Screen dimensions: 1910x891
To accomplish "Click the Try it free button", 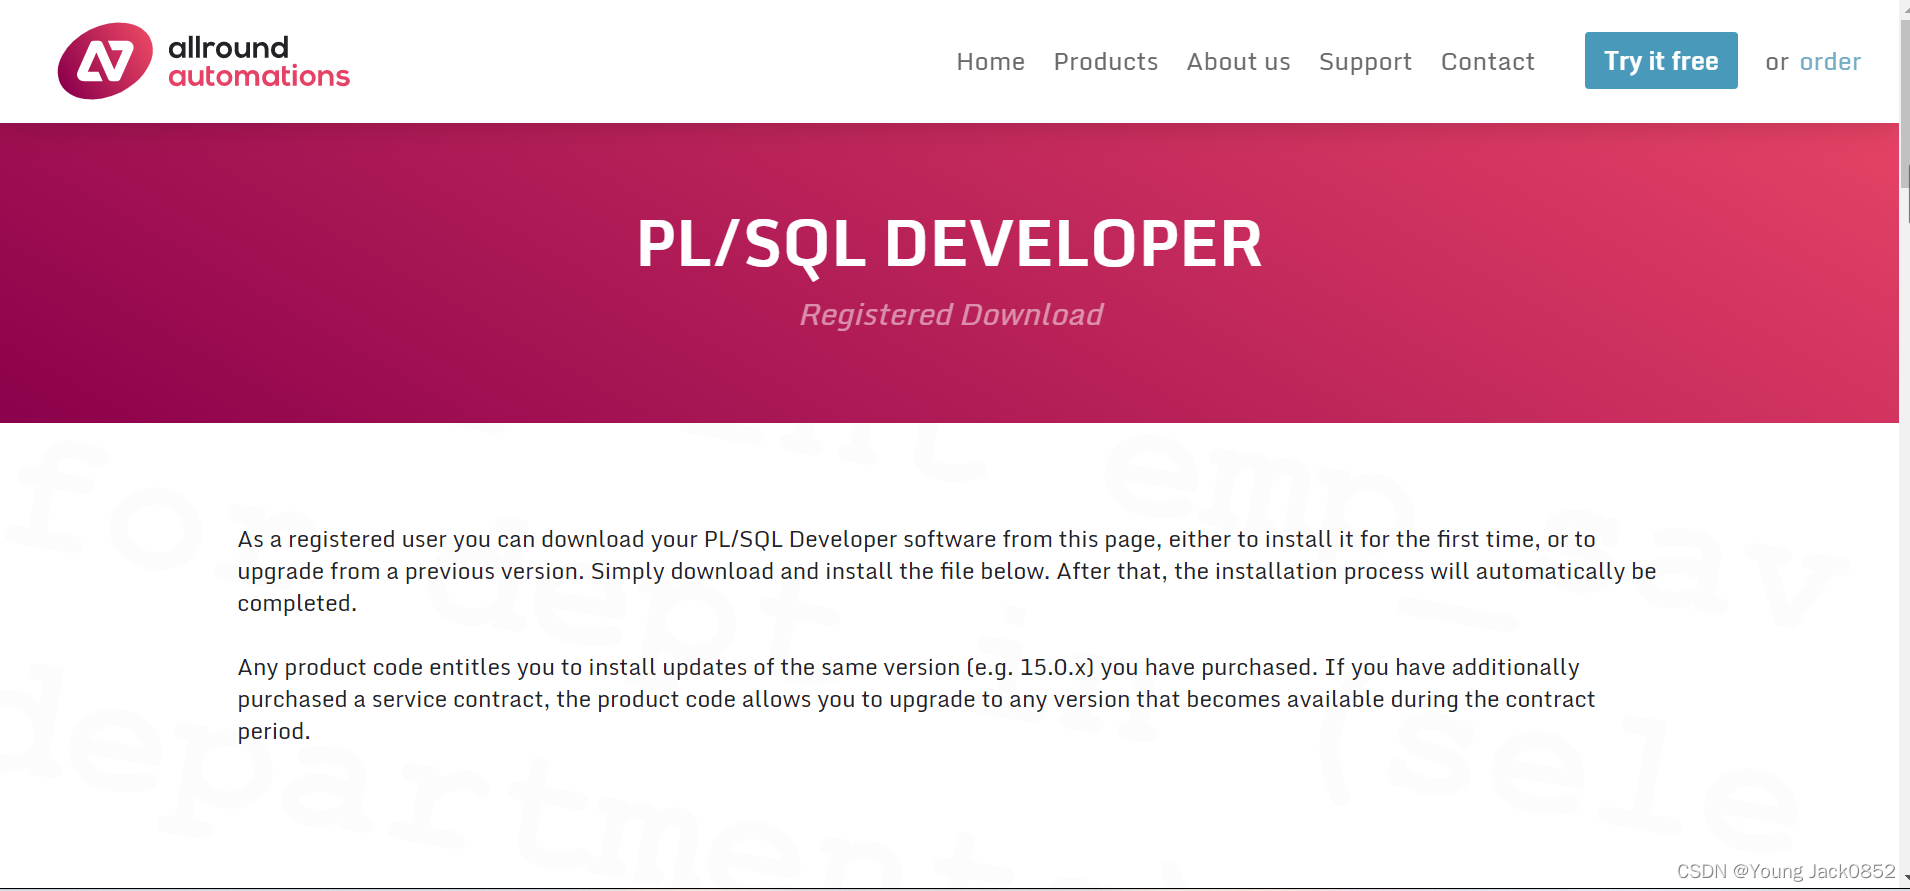I will point(1661,61).
